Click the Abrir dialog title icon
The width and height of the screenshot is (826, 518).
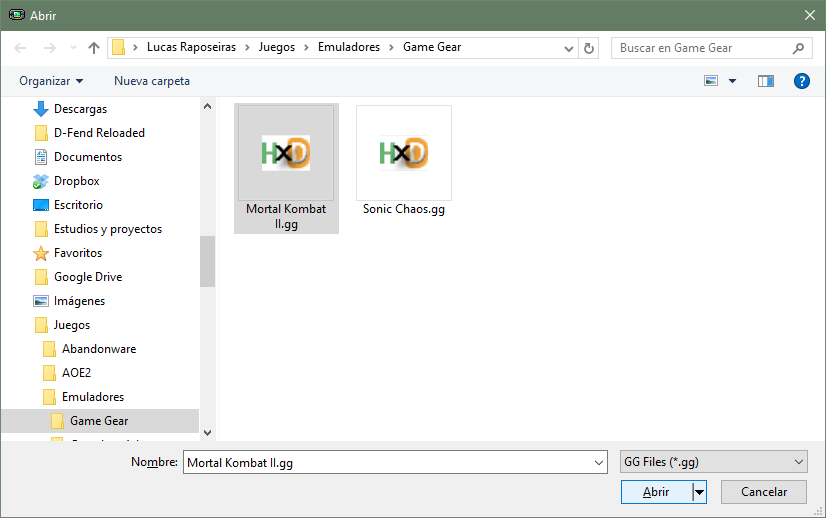coord(16,15)
